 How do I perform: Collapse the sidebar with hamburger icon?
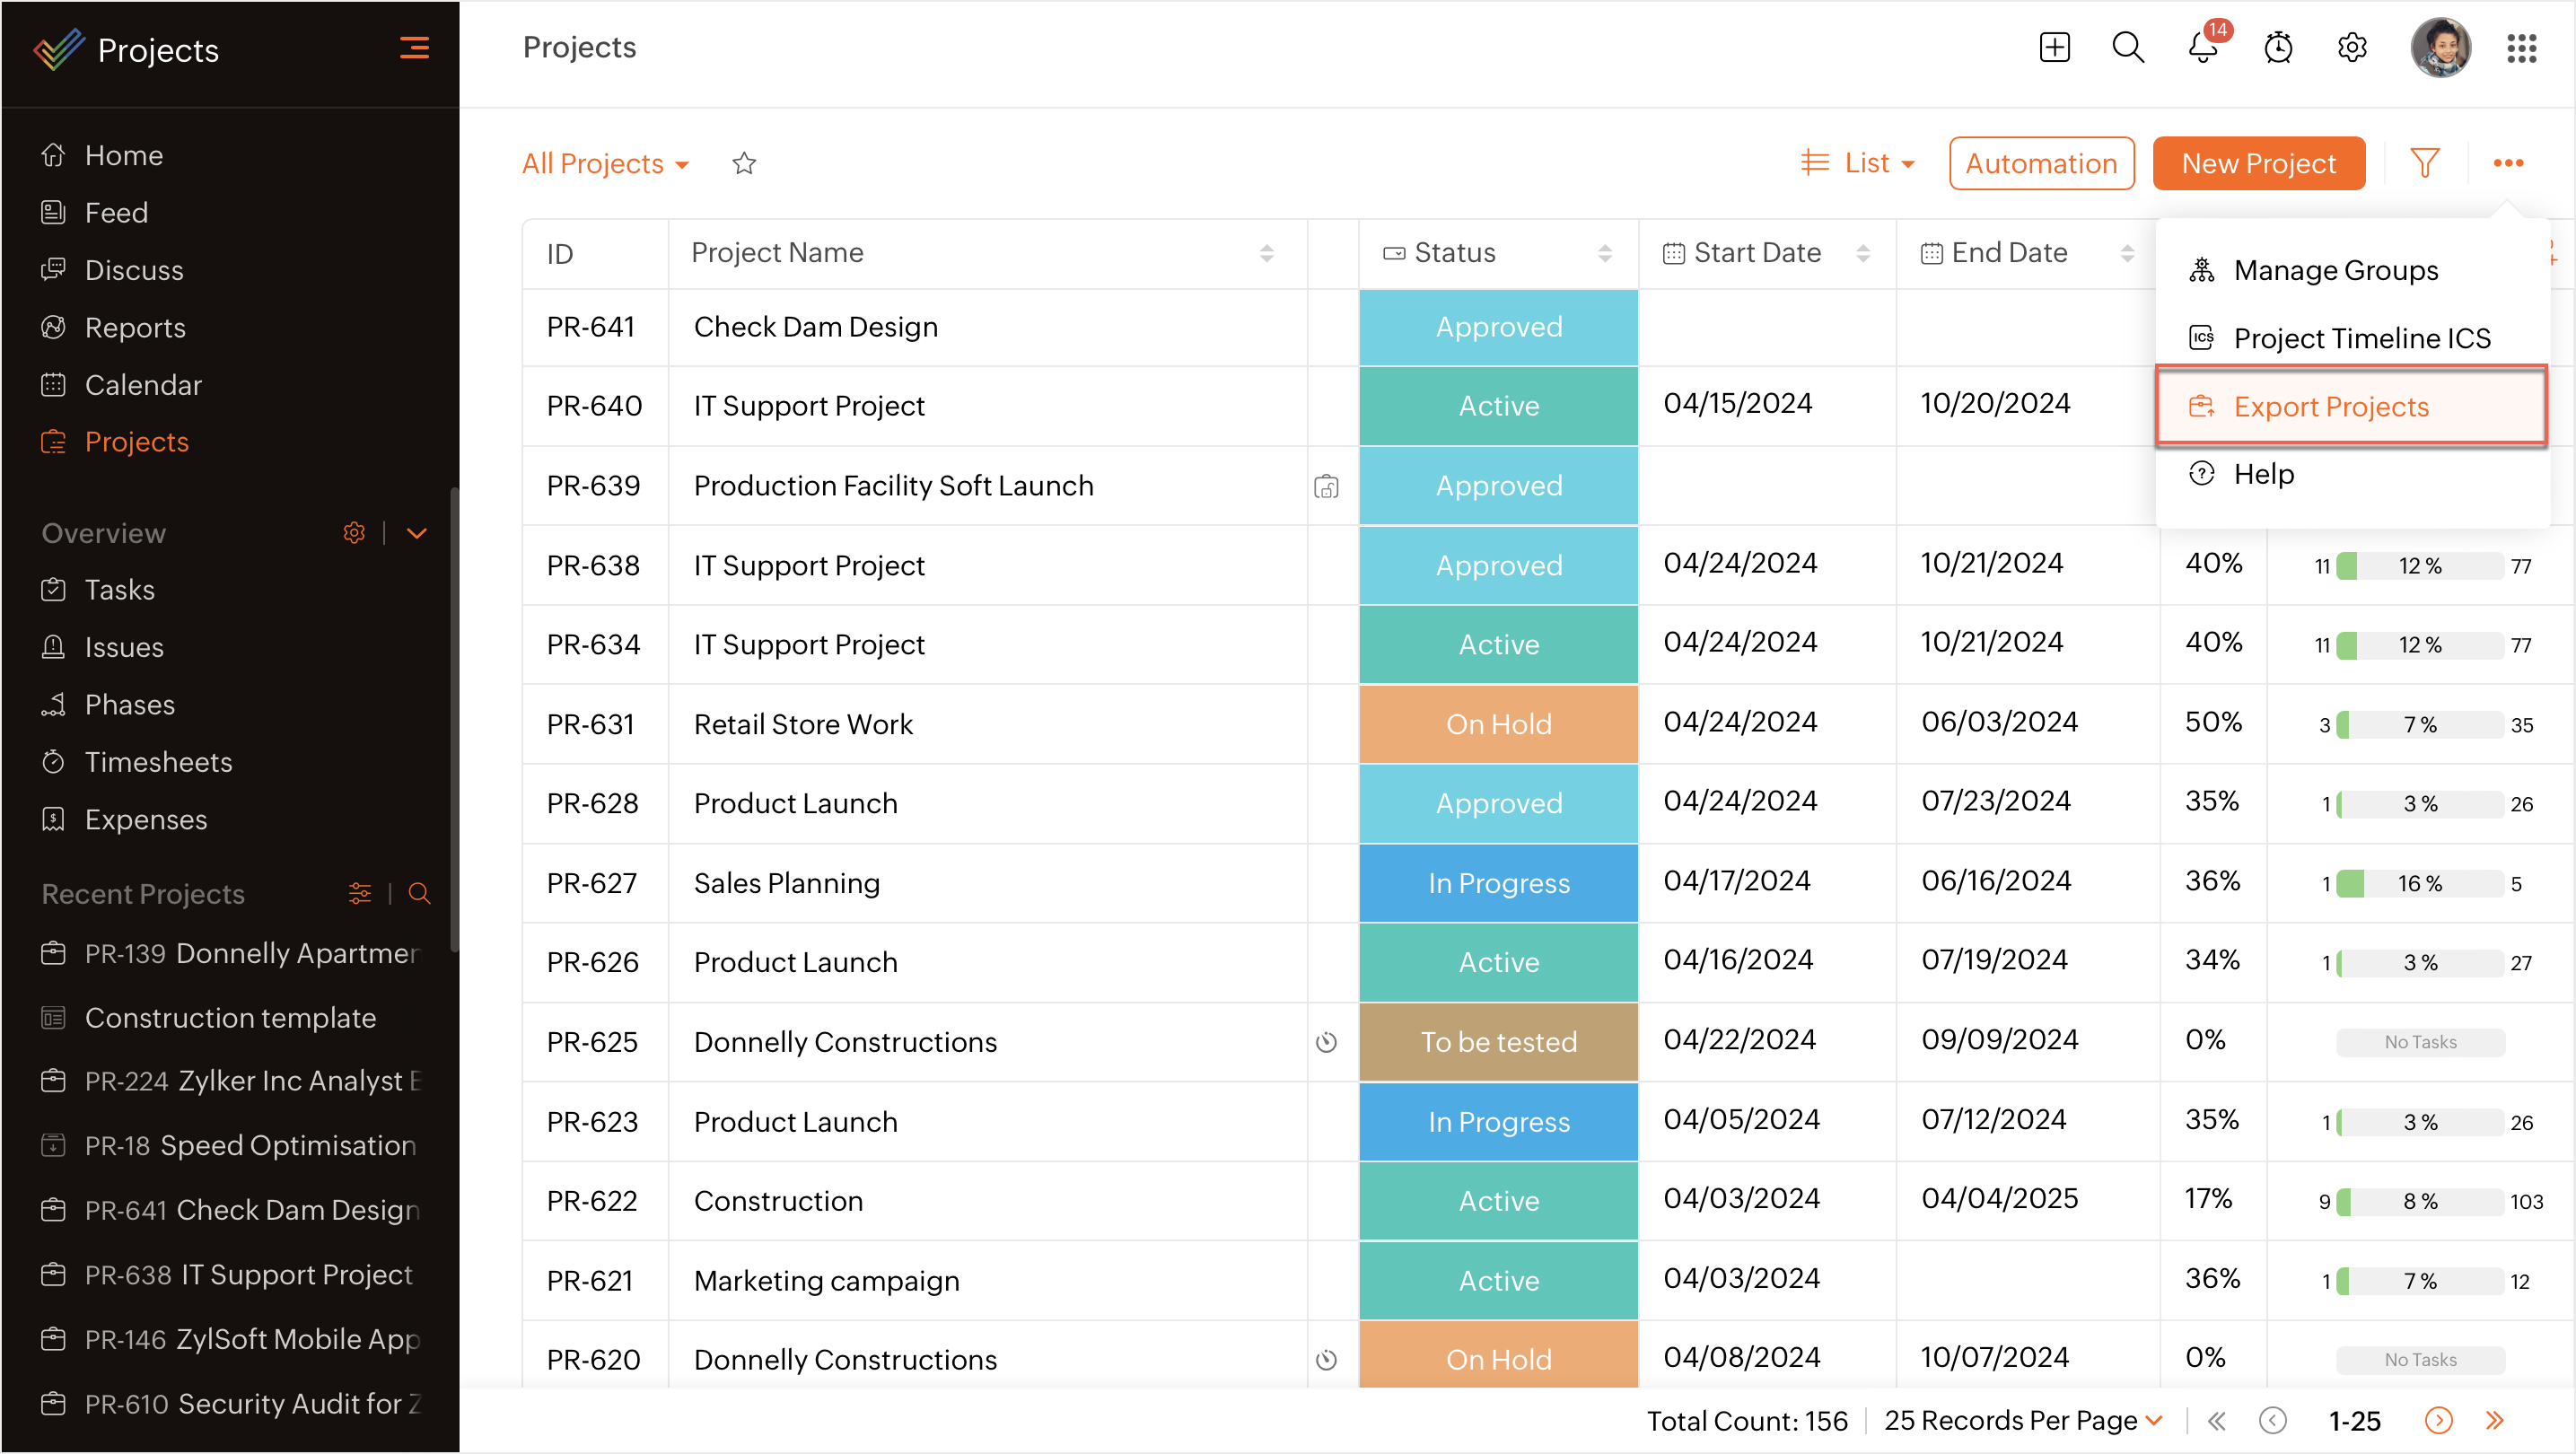[414, 48]
